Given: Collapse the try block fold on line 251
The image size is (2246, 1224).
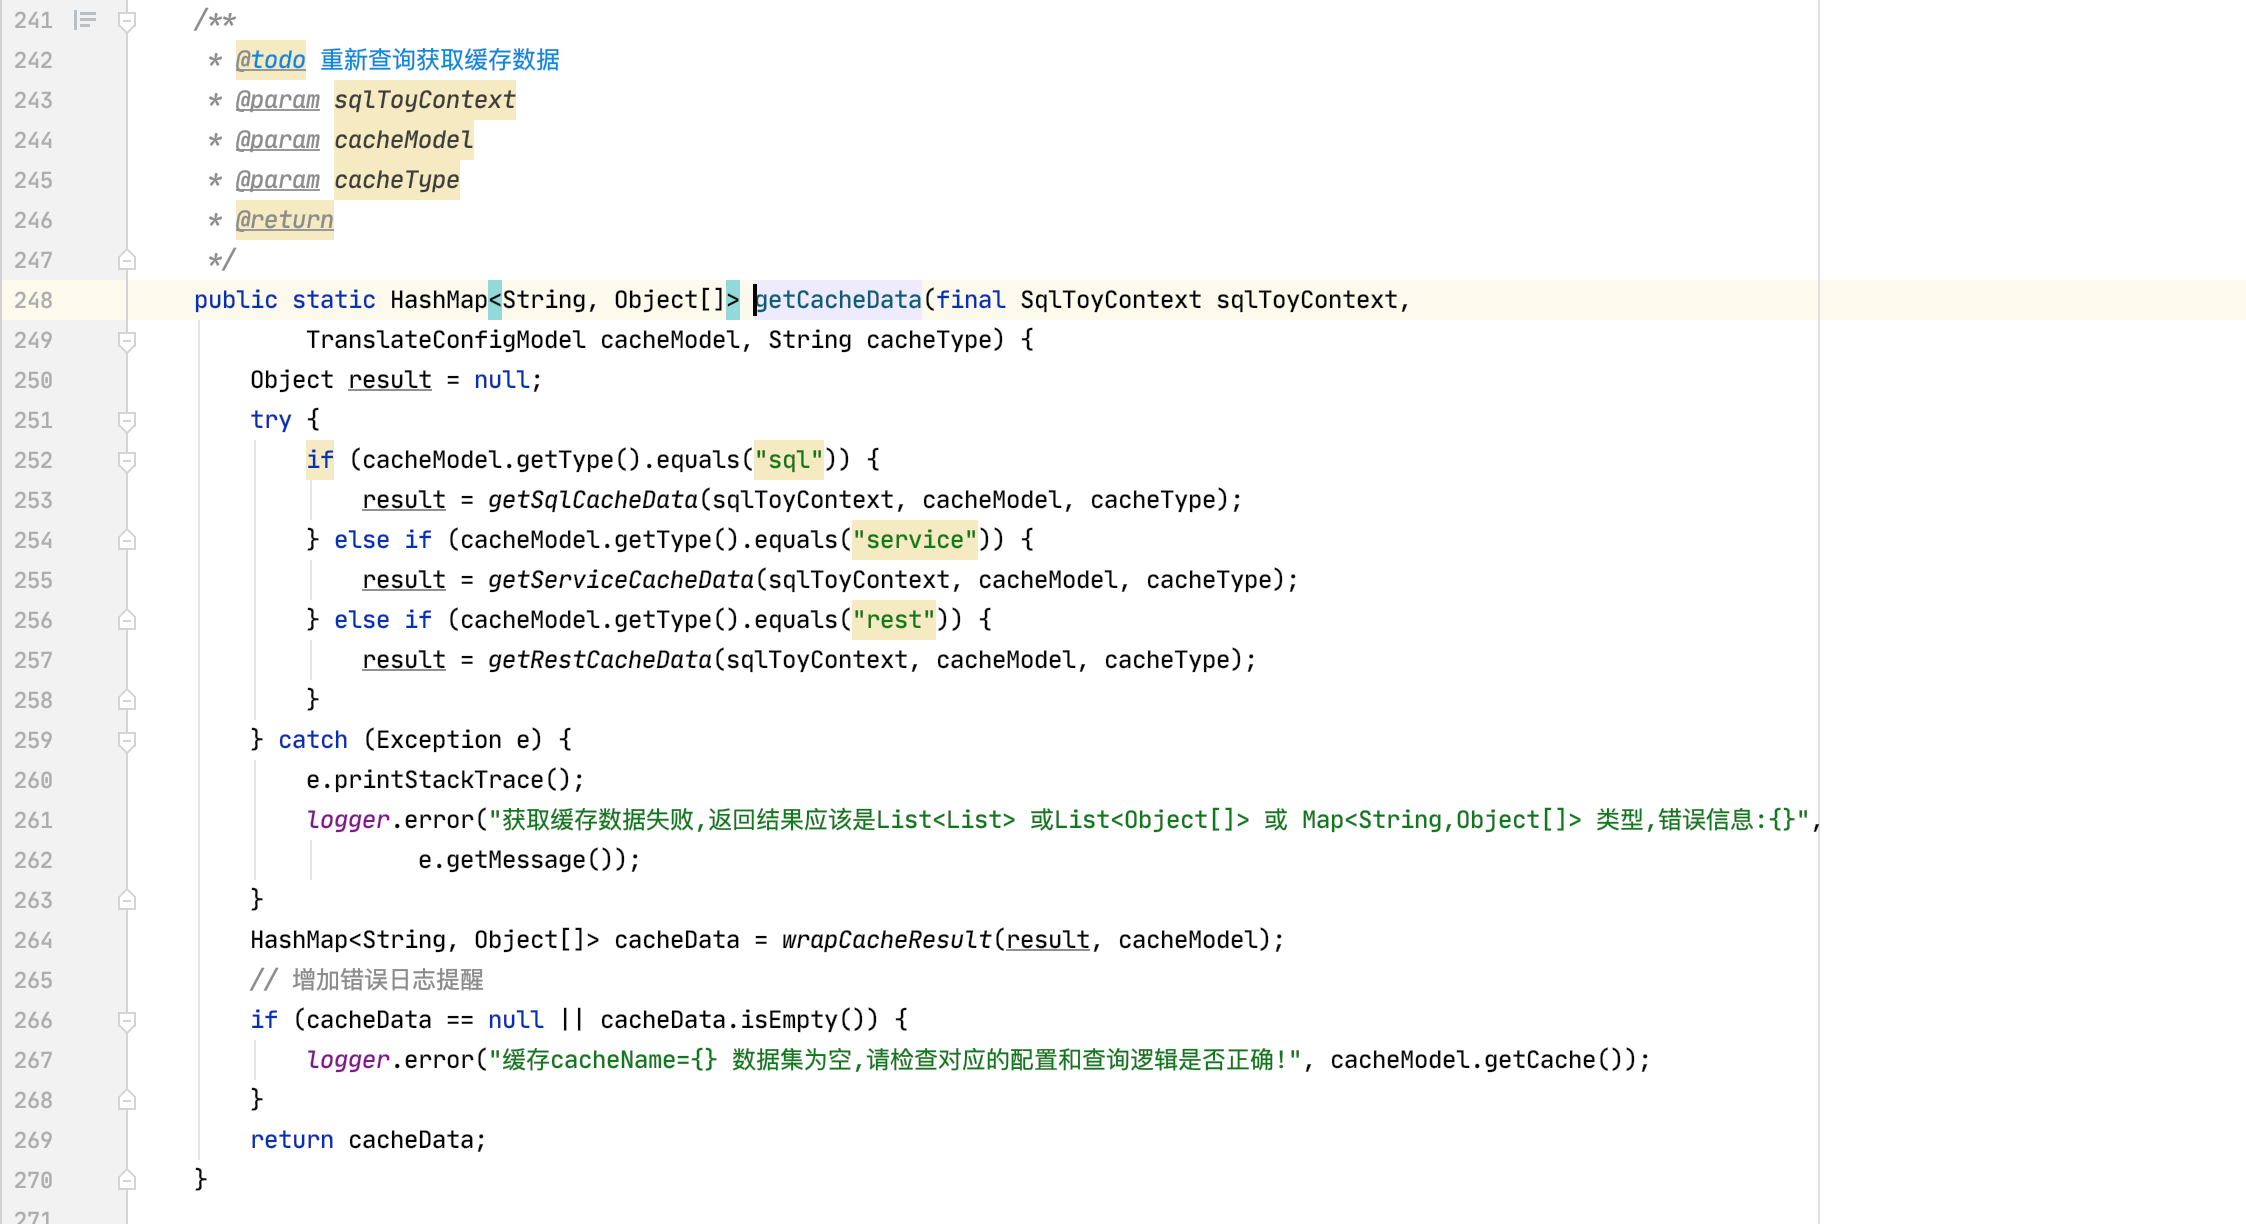Looking at the screenshot, I should (x=127, y=421).
